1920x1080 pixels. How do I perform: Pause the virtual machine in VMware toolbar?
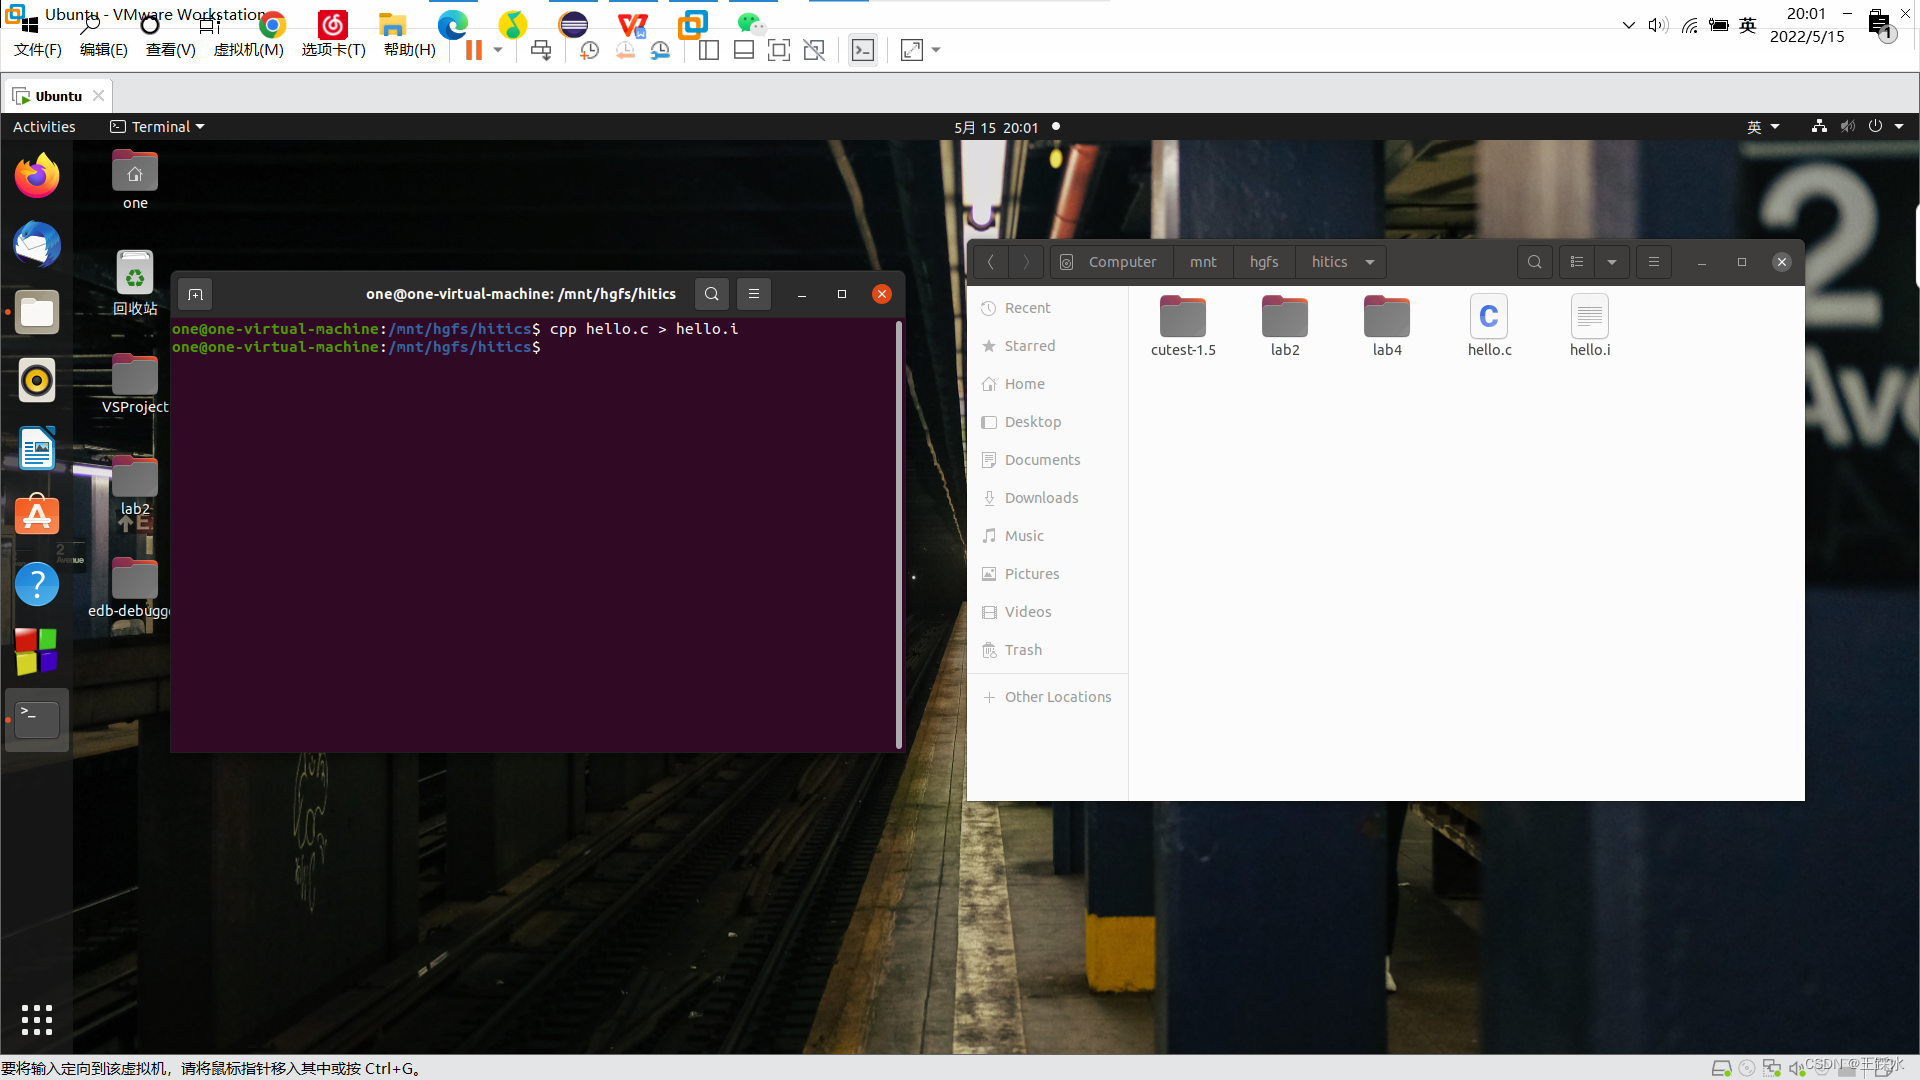[x=473, y=50]
